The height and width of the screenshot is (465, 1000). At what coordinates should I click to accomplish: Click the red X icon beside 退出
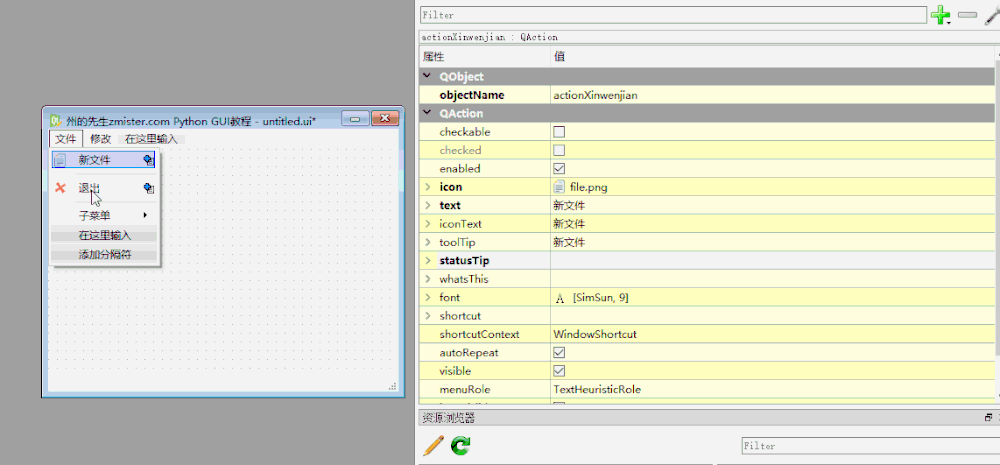click(x=61, y=188)
